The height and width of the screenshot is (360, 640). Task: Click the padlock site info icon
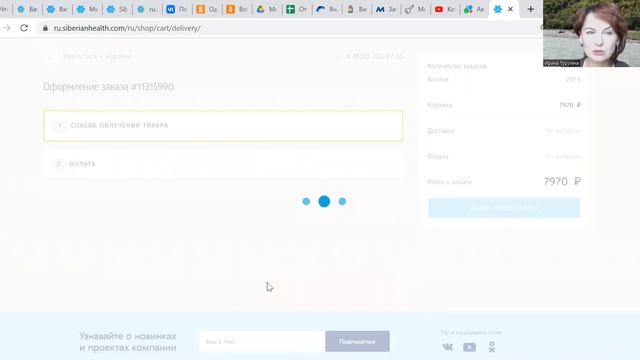45,28
